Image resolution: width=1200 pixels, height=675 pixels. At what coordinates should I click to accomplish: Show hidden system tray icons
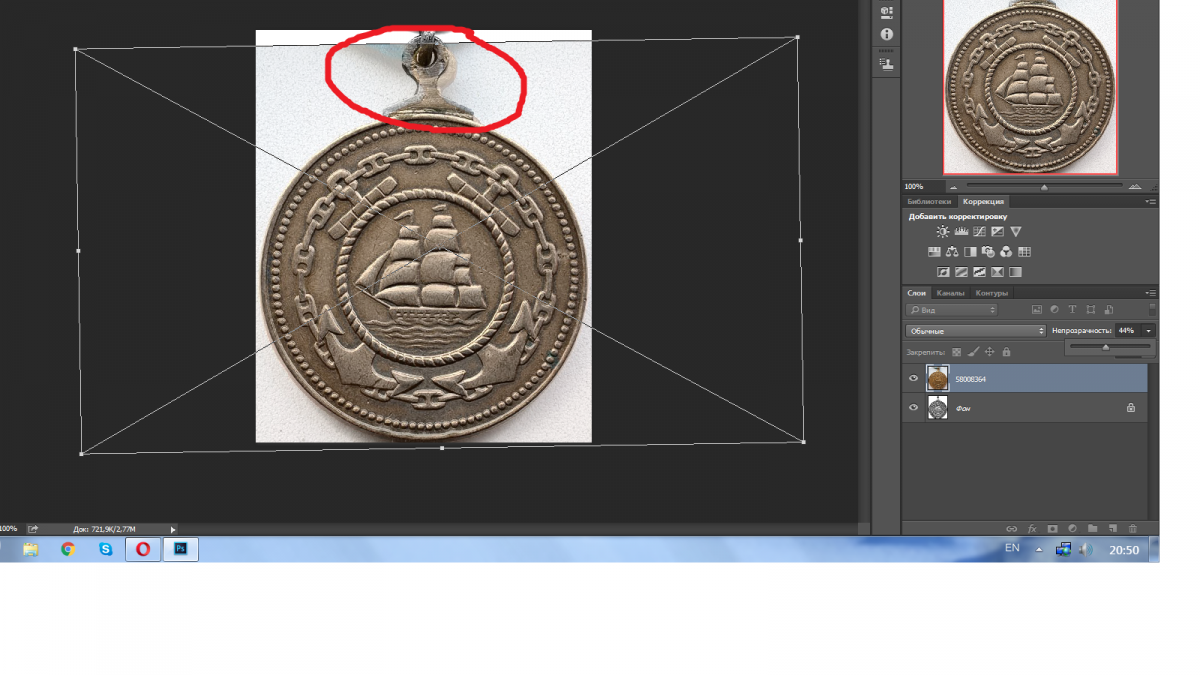point(1038,550)
